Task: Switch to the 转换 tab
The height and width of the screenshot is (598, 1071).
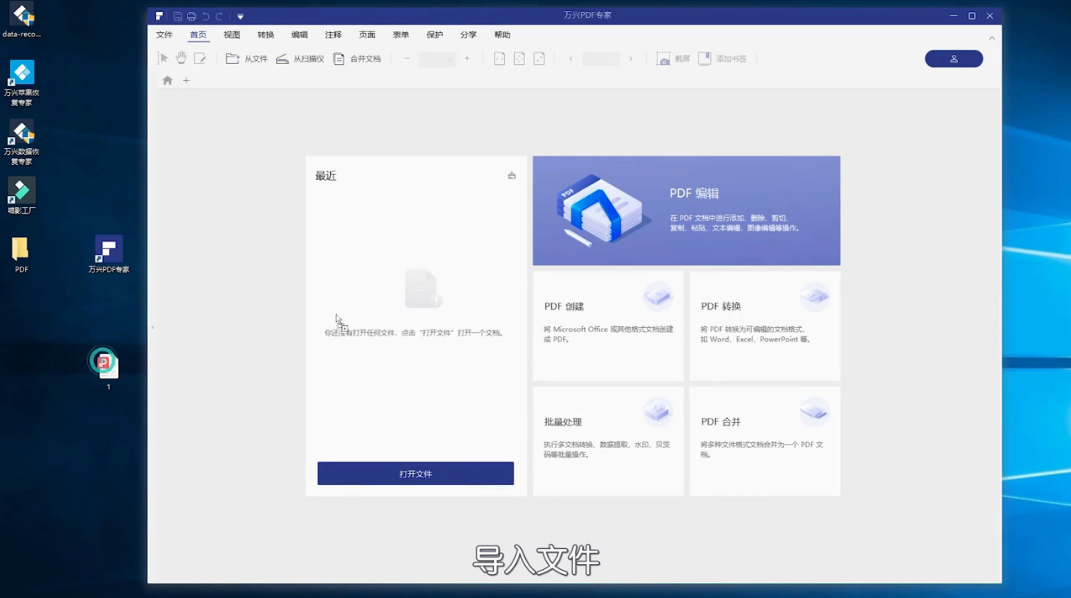Action: (266, 35)
